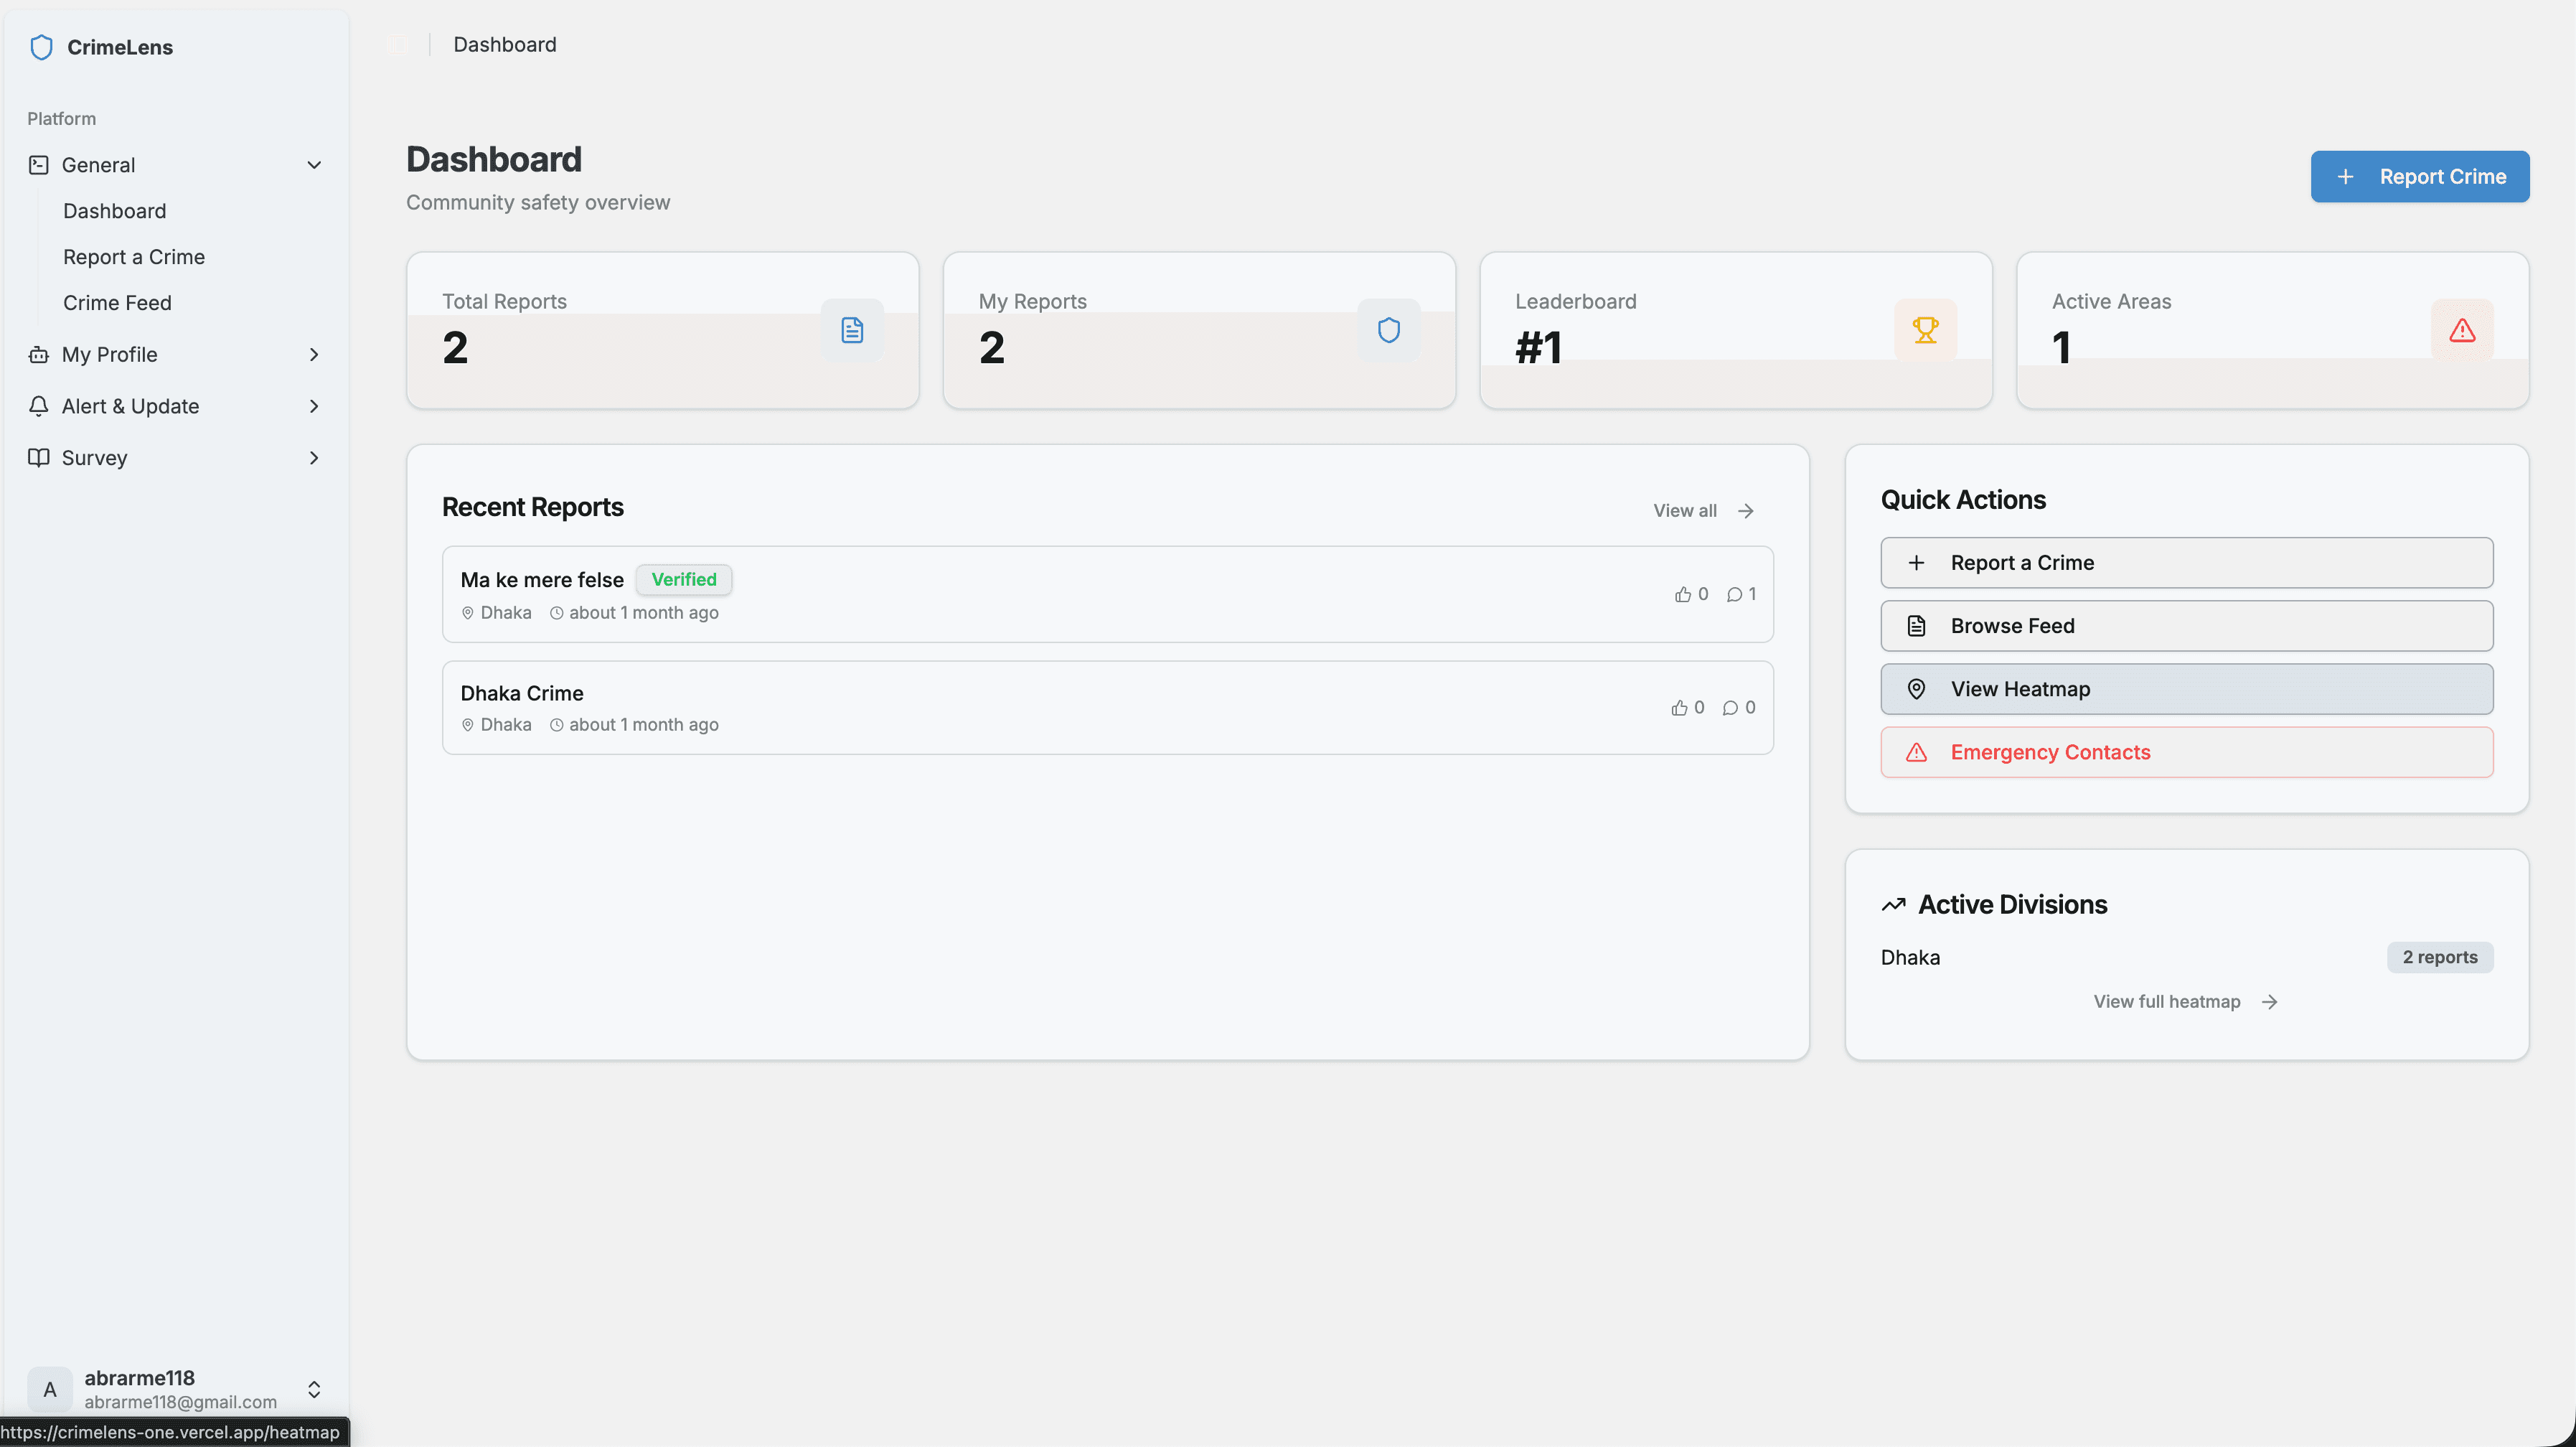Select Report a Crime sidebar item
The height and width of the screenshot is (1447, 2576).
pos(134,257)
